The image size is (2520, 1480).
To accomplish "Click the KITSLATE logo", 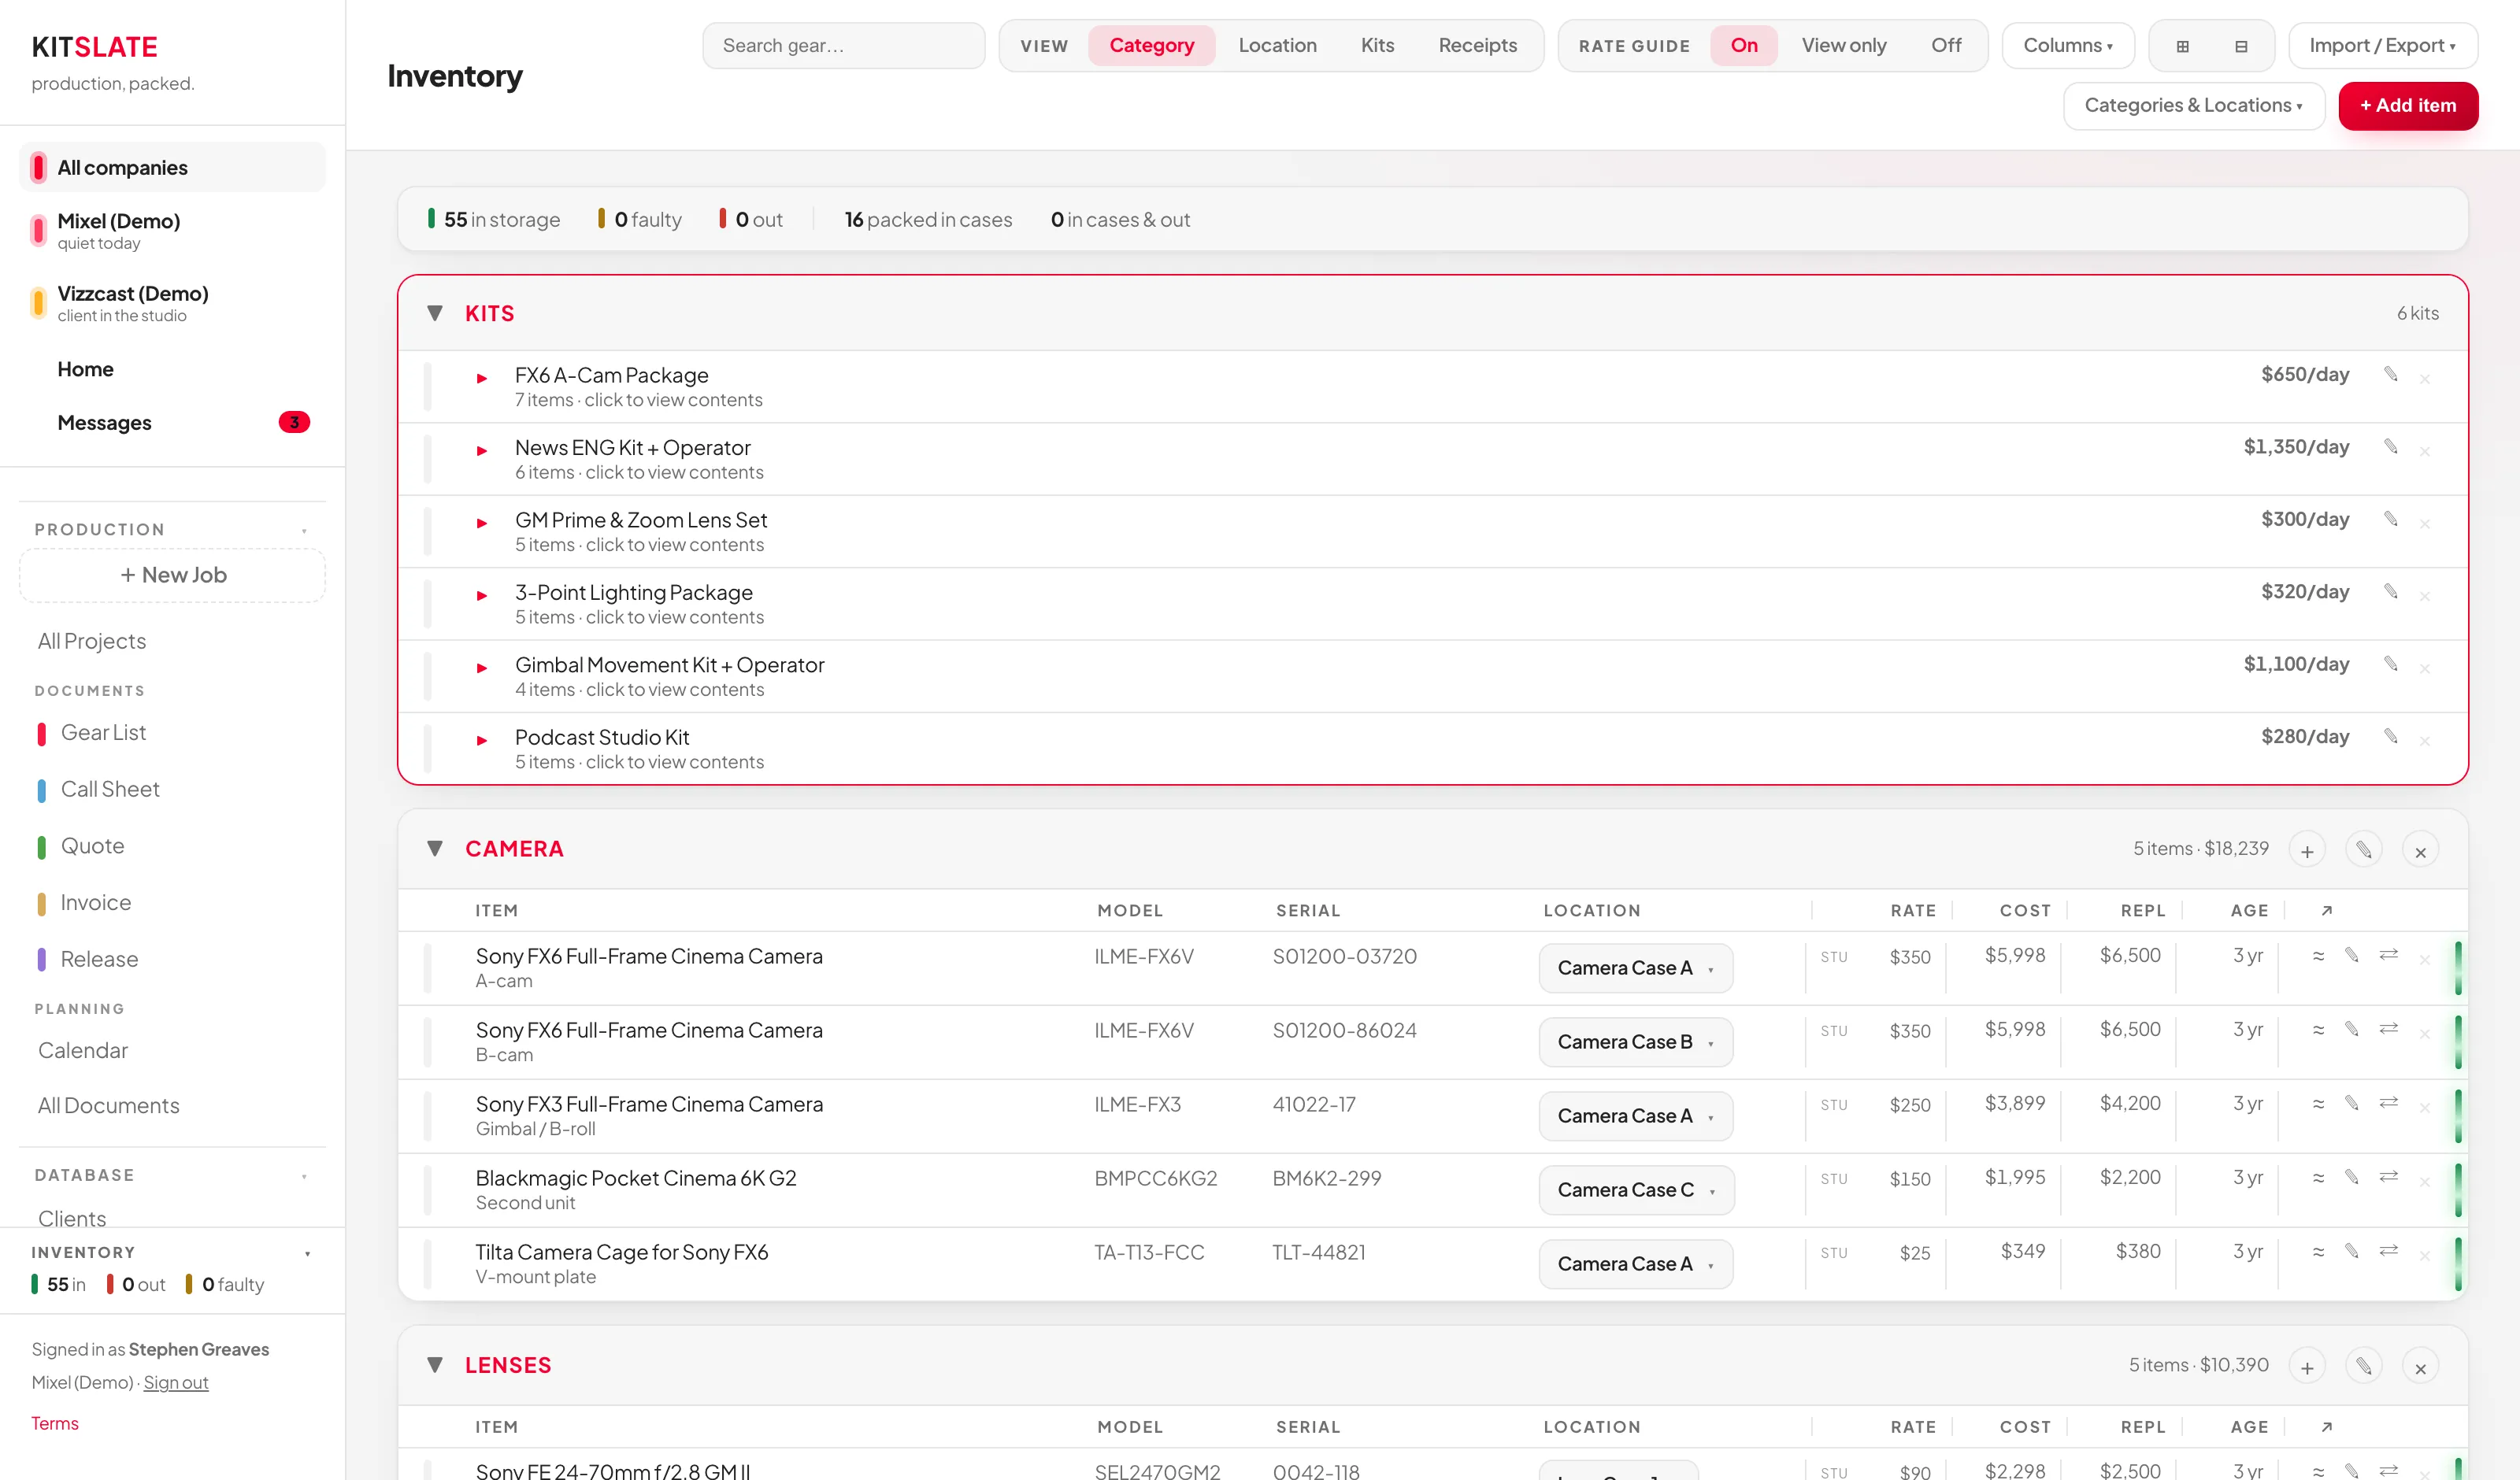I will pos(94,47).
